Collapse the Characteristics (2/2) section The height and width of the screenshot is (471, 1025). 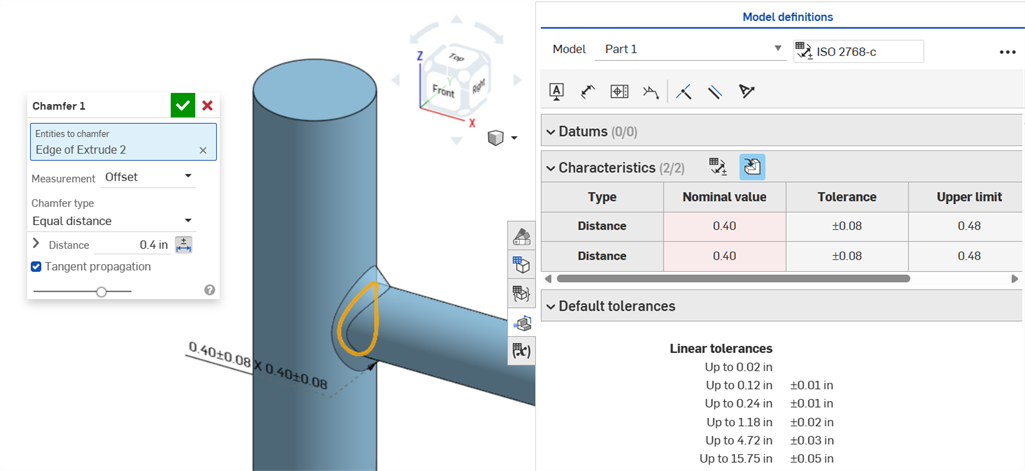(x=550, y=168)
